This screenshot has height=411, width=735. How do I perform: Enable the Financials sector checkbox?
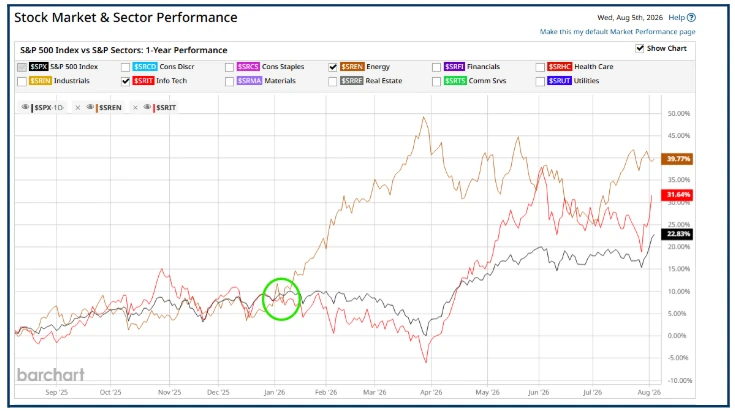436,67
